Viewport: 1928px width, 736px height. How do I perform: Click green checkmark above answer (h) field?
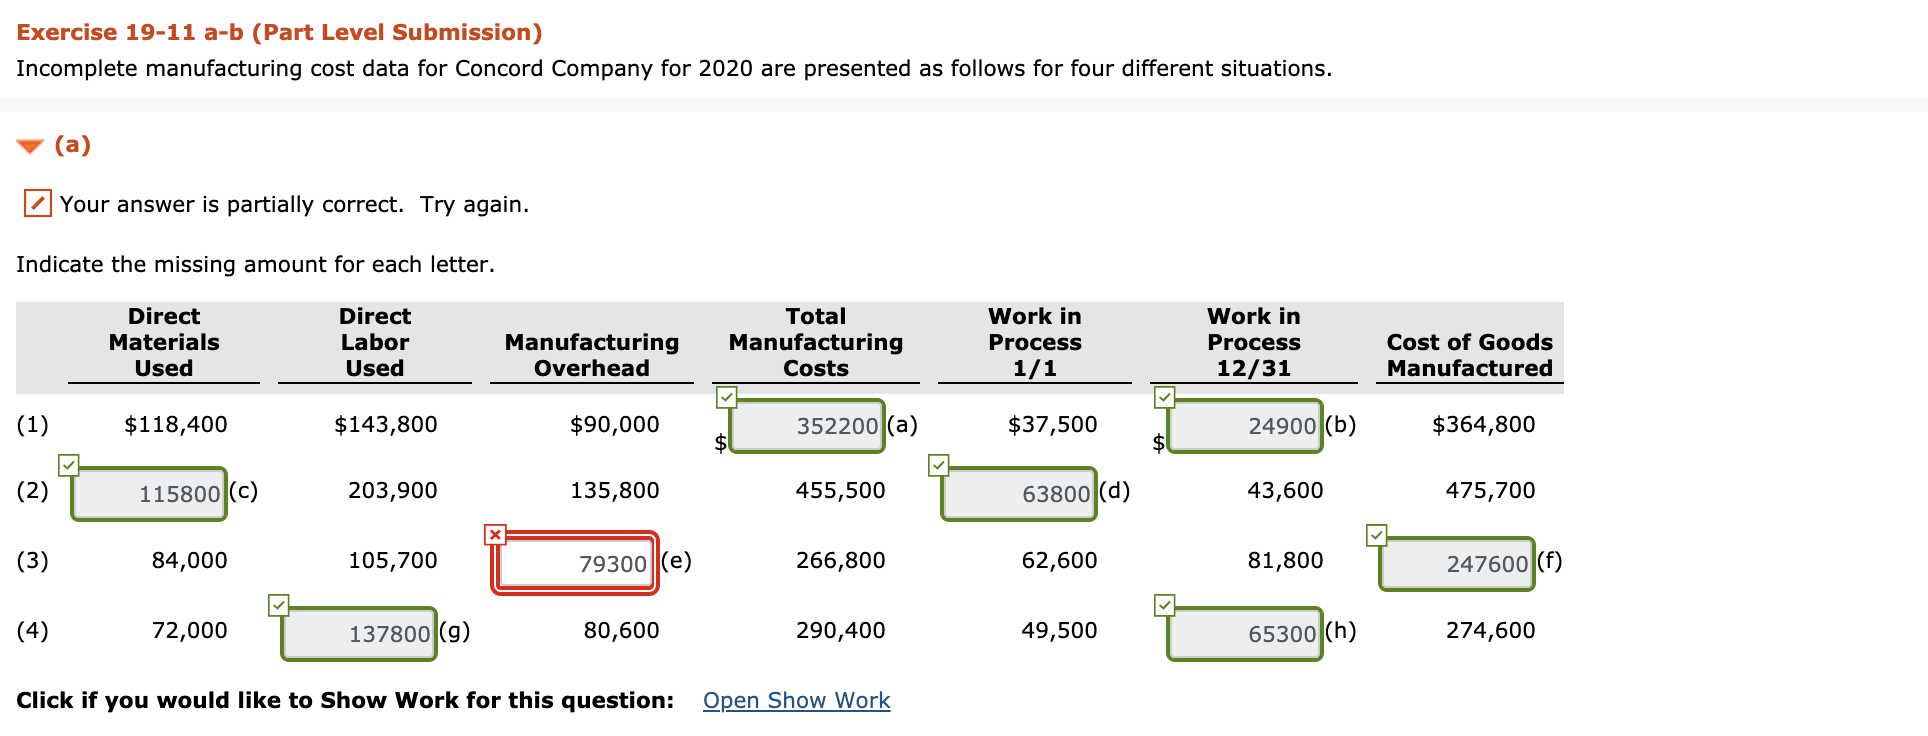tap(1164, 605)
